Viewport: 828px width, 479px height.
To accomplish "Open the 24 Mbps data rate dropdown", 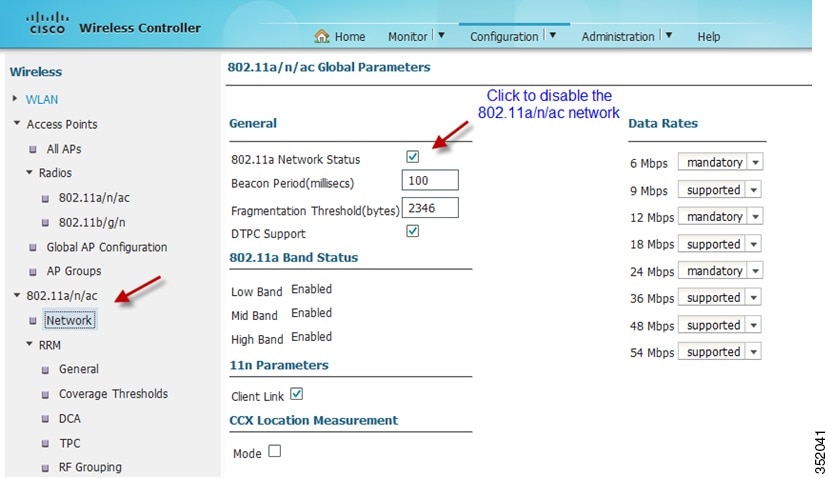I will click(720, 271).
